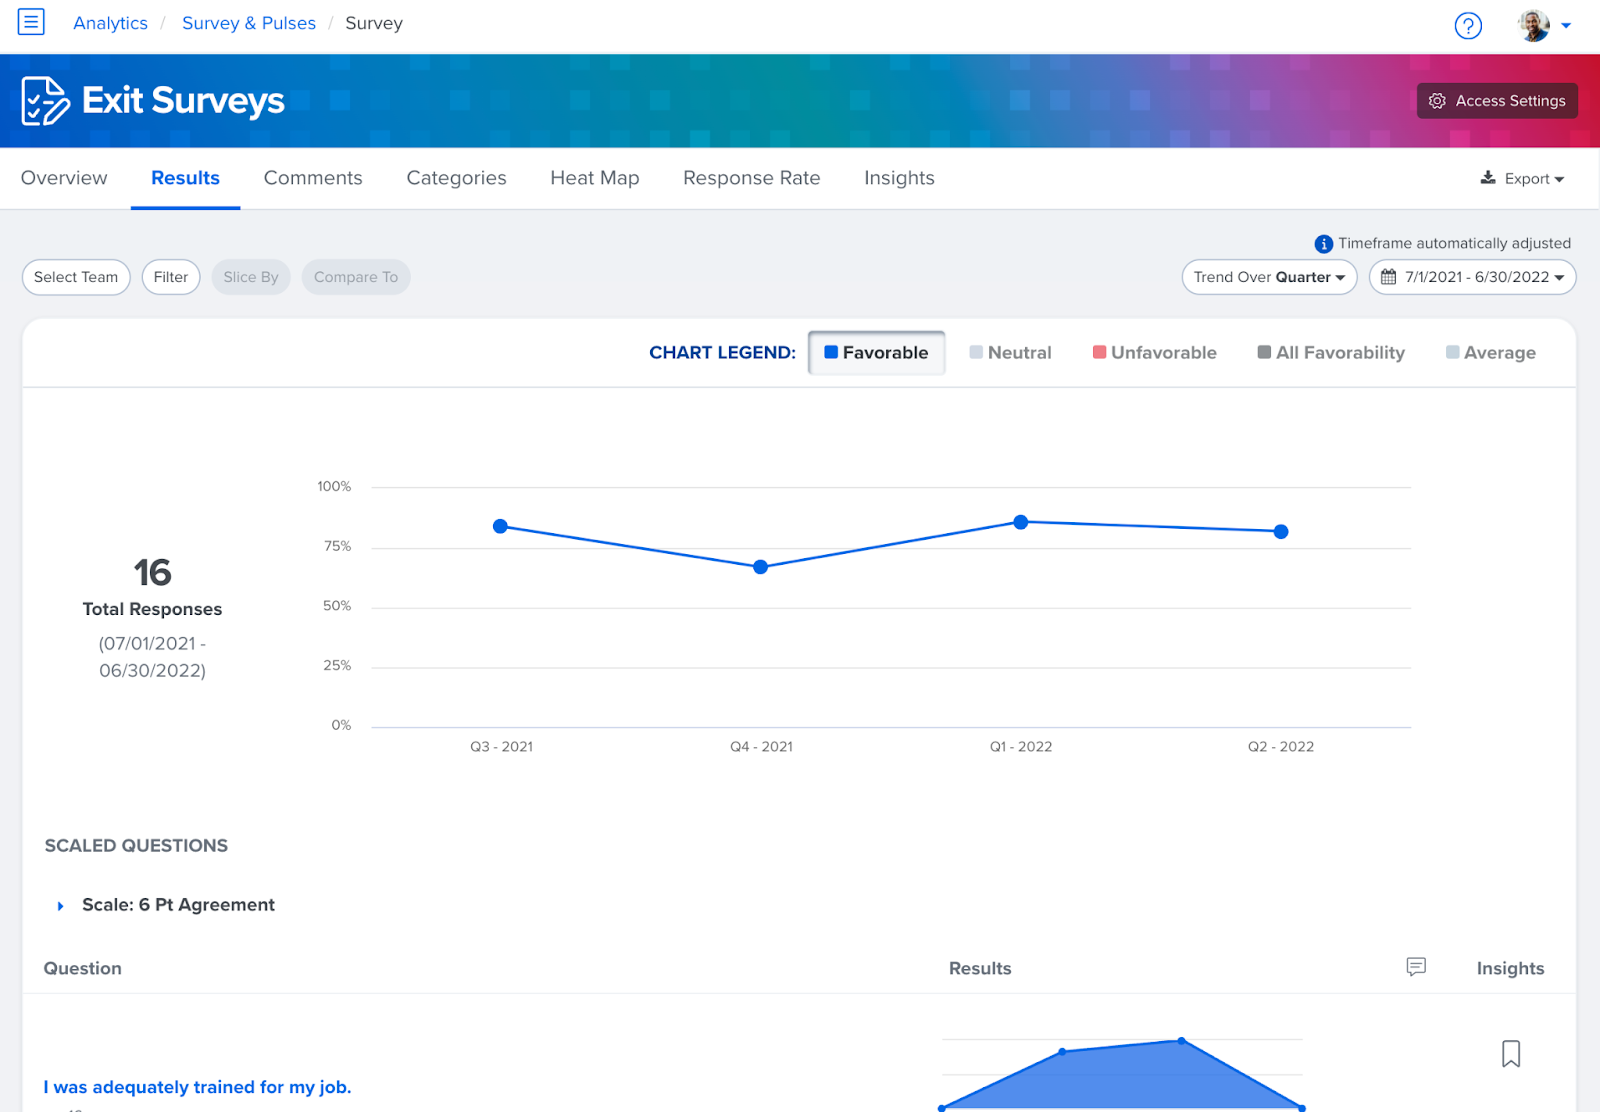Viewport: 1600px width, 1112px height.
Task: Click the adequately trained results mini chart
Action: (1122, 1074)
